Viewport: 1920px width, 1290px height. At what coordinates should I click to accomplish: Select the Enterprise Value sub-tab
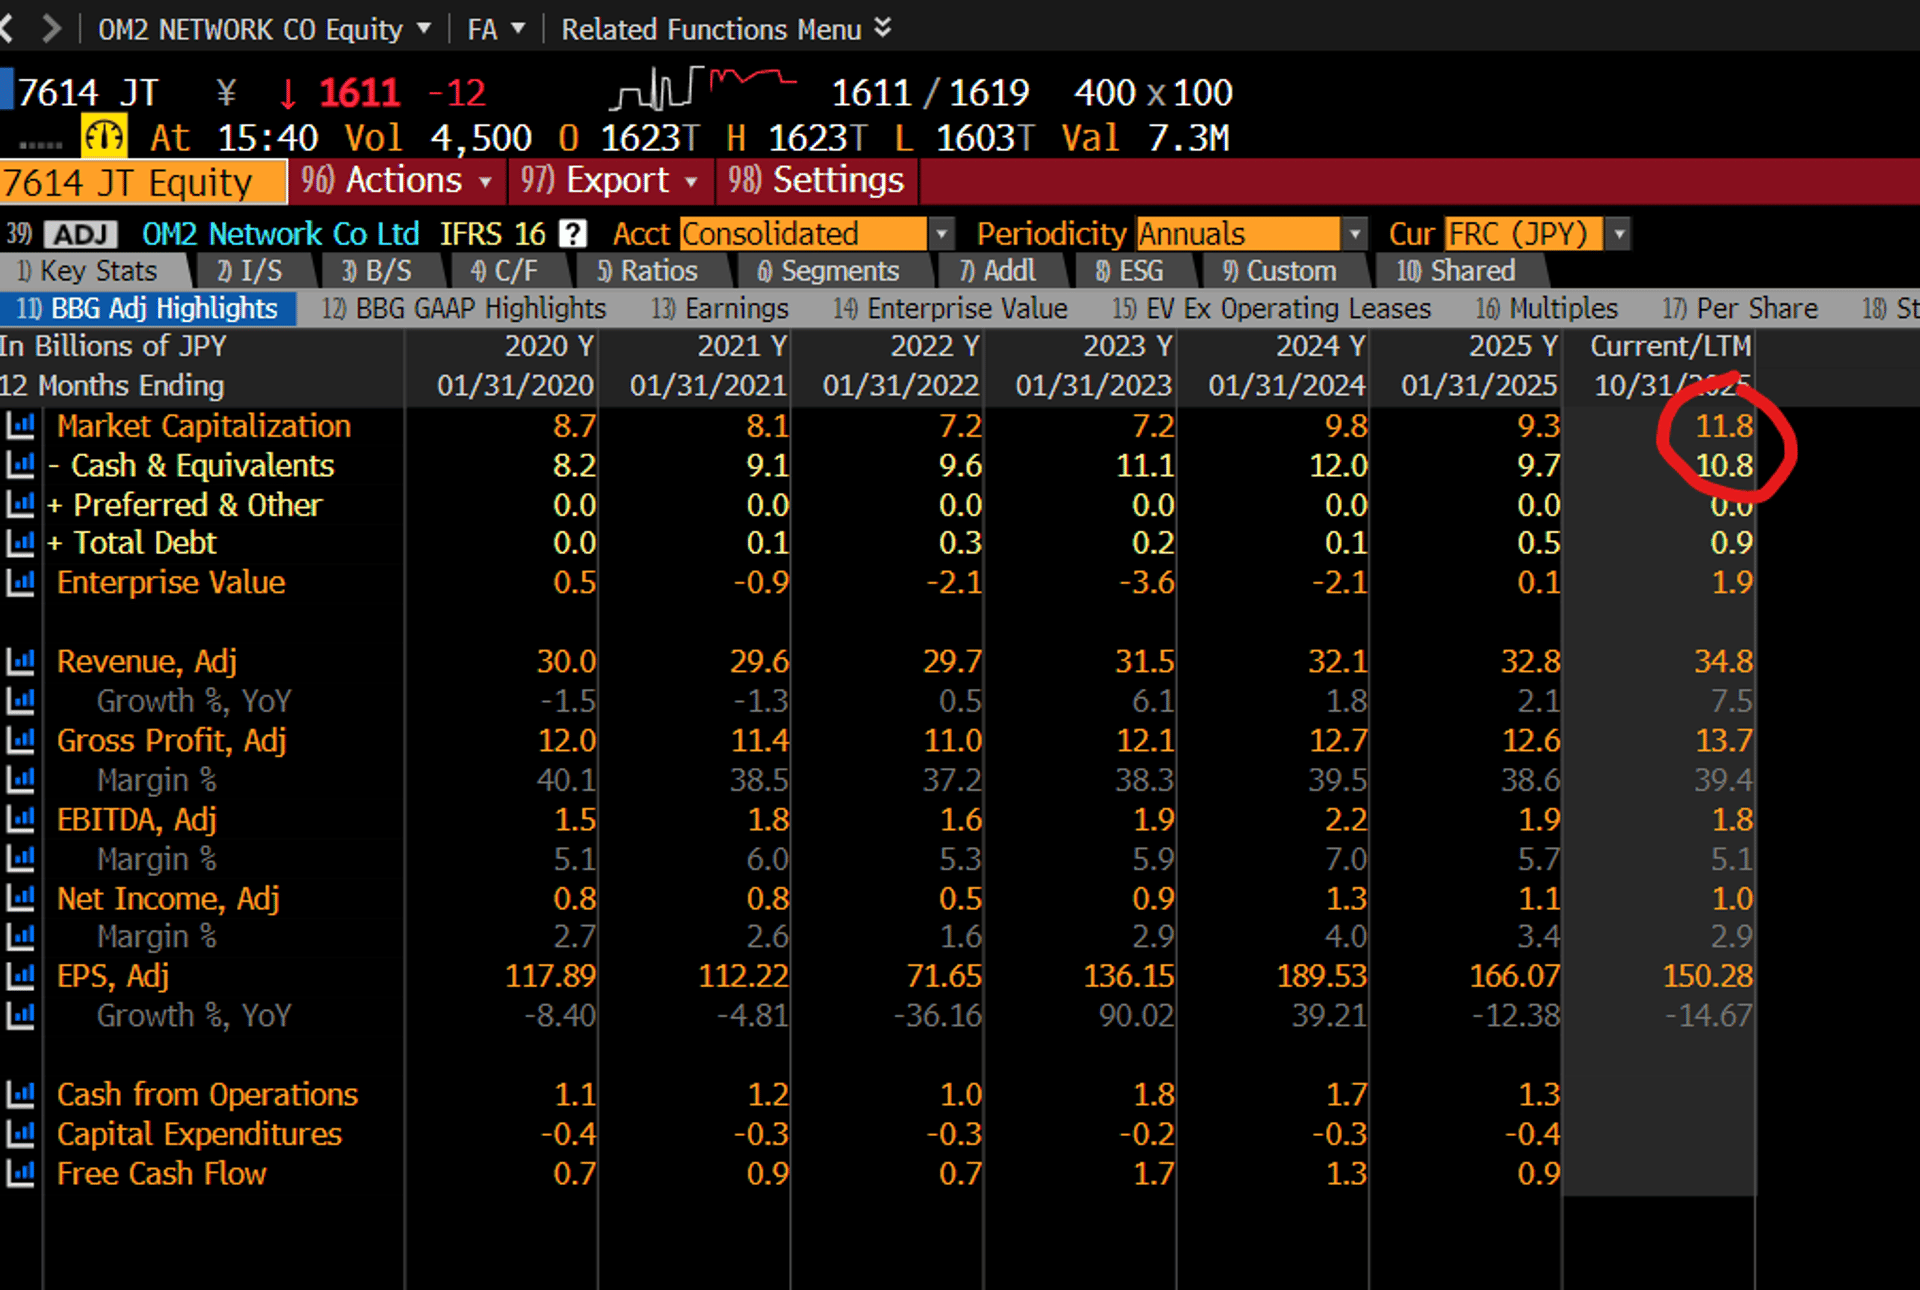[952, 308]
